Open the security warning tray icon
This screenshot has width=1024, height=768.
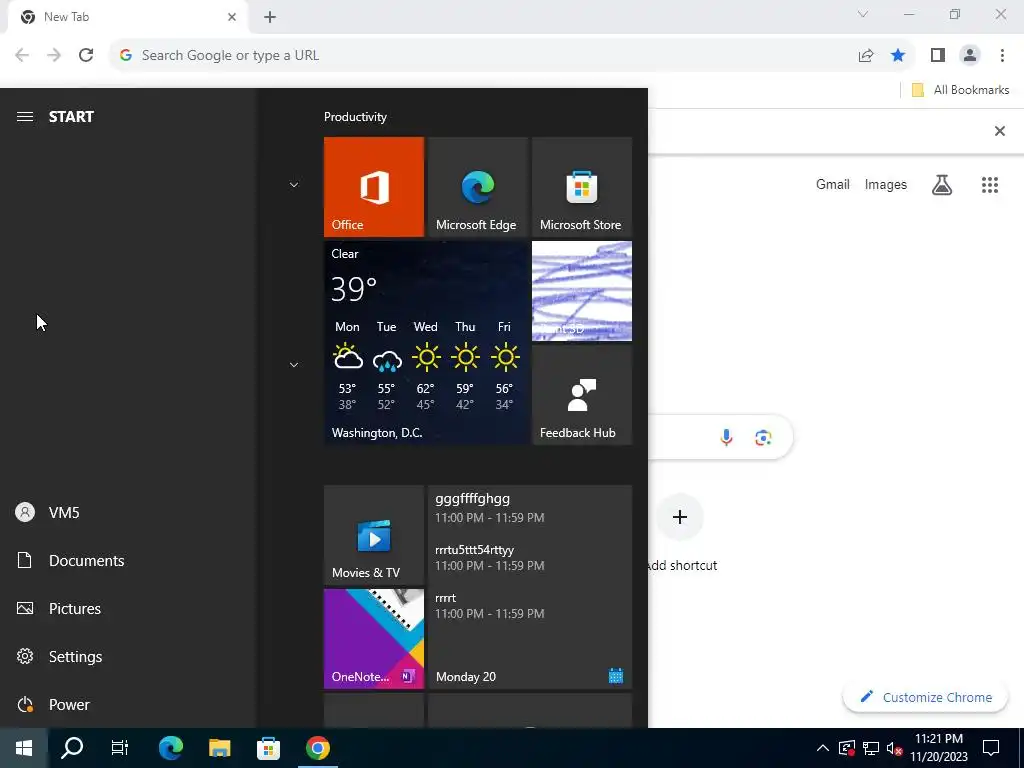(846, 748)
